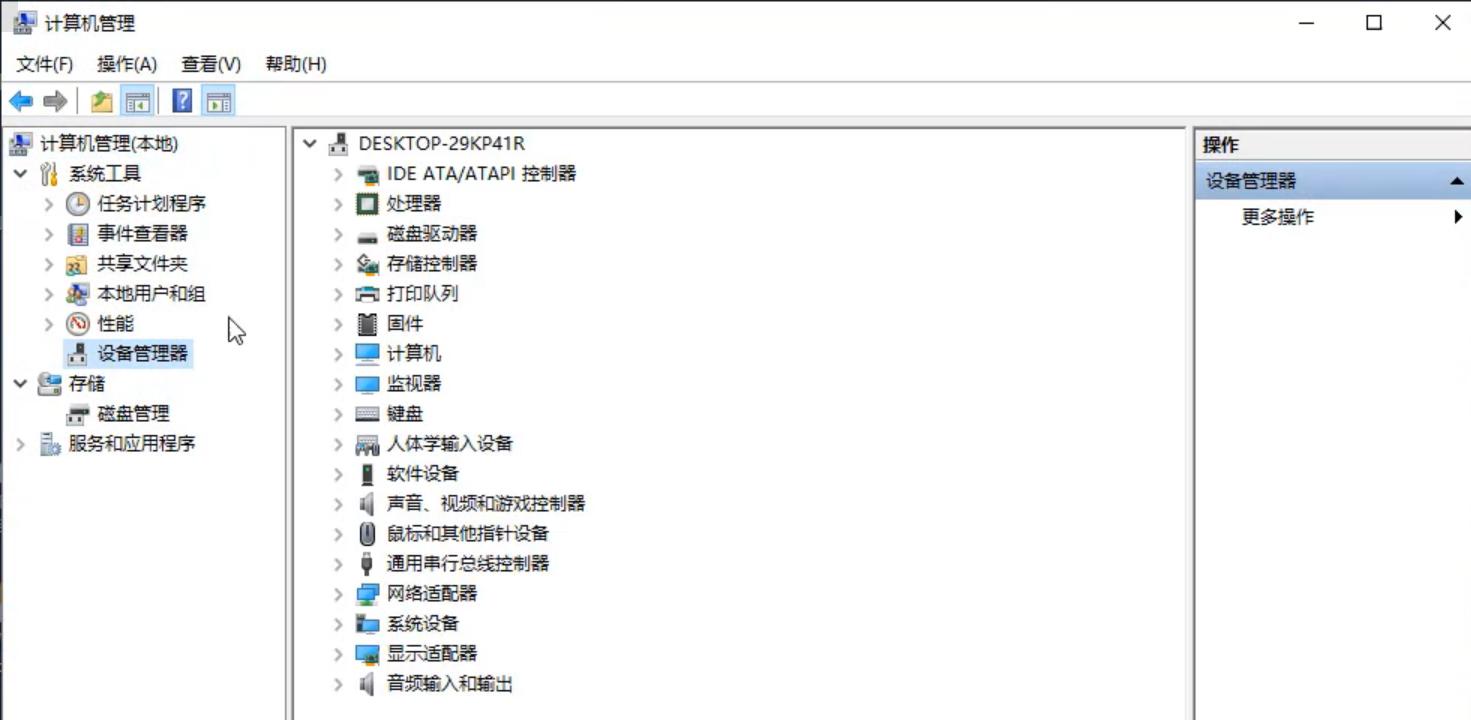展开显示适配器设备类别

[337, 653]
